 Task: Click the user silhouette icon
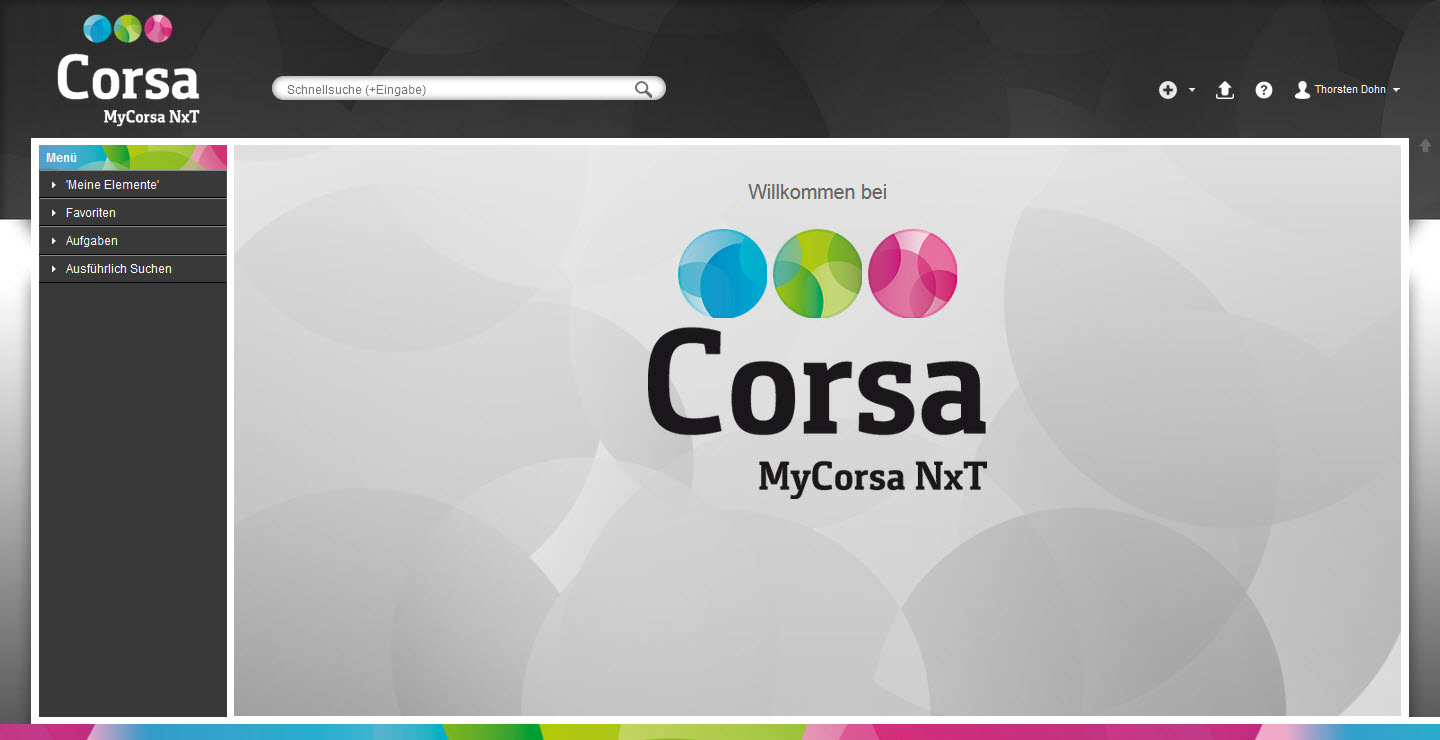[x=1302, y=90]
